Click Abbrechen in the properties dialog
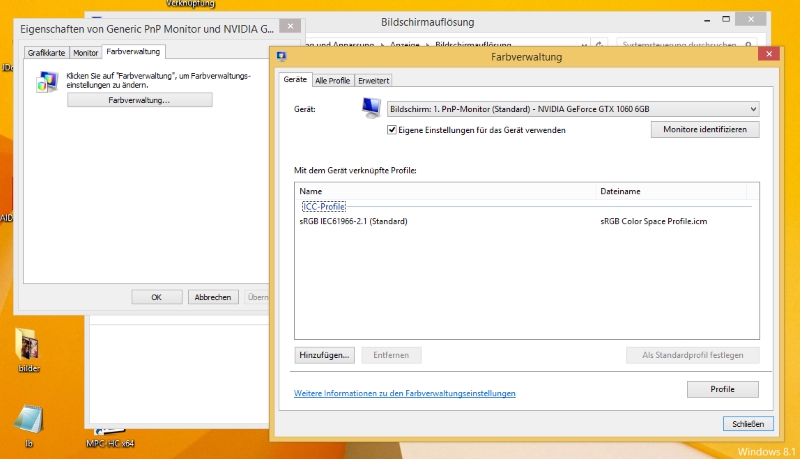 pyautogui.click(x=213, y=297)
